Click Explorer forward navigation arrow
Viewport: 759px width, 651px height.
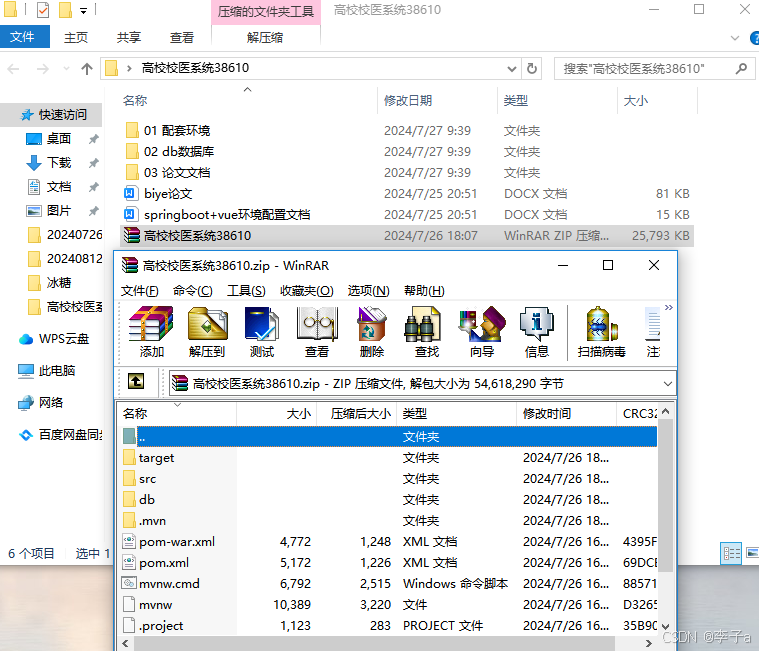43,69
